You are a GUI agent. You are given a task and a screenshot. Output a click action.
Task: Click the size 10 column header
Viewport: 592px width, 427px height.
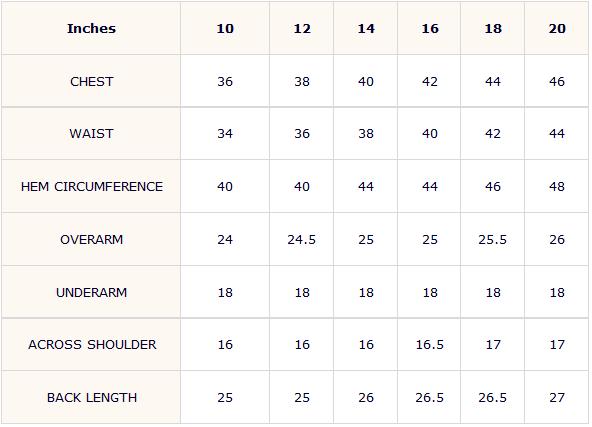[x=225, y=29]
